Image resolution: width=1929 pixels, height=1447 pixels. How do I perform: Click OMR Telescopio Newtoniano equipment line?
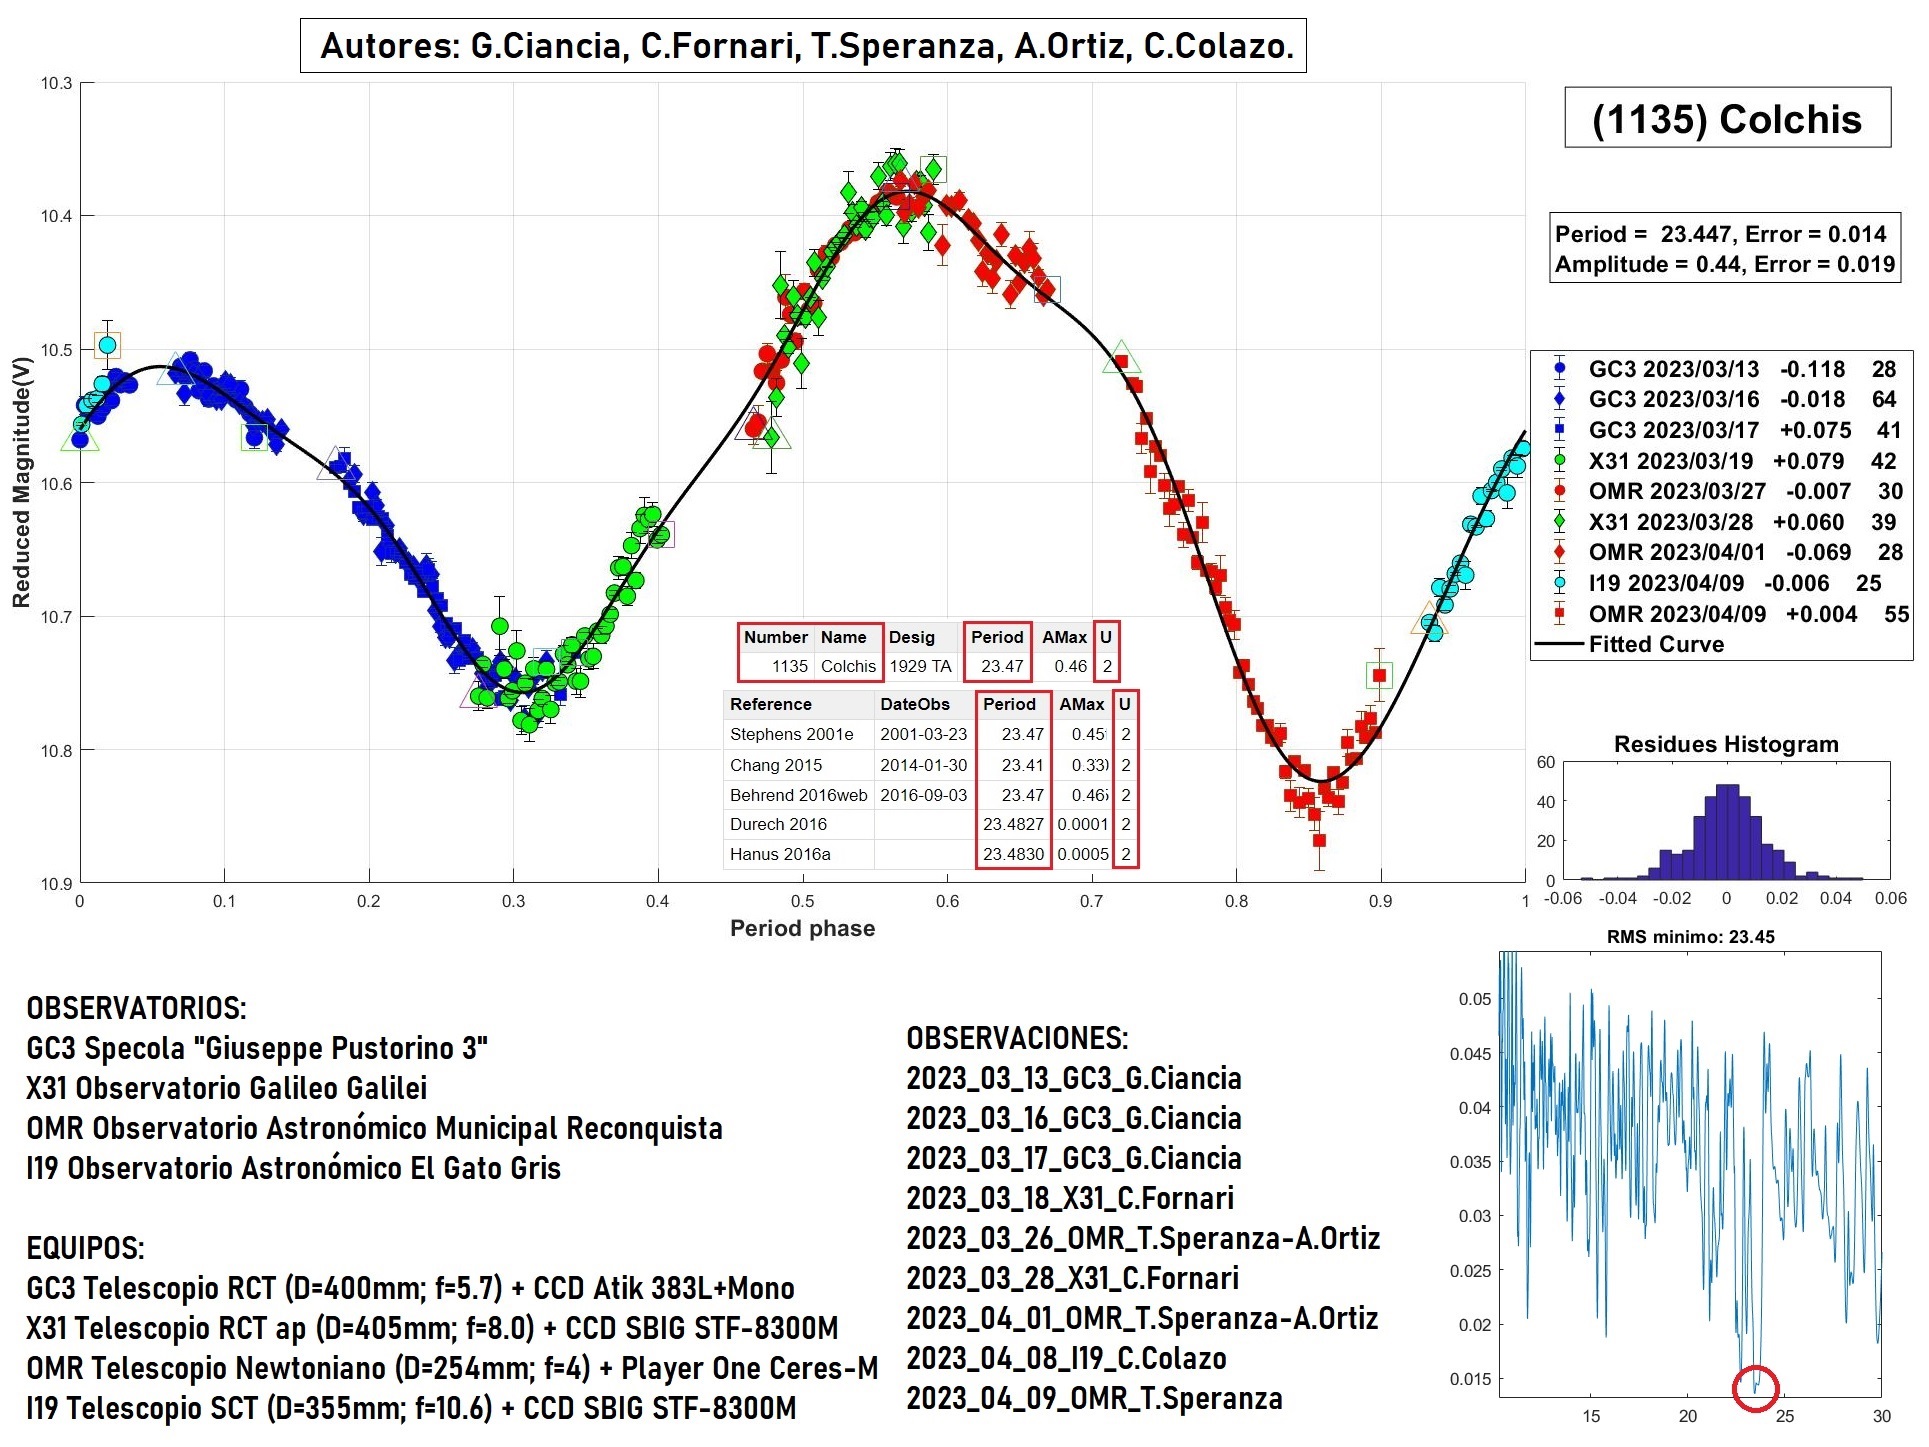tap(452, 1368)
